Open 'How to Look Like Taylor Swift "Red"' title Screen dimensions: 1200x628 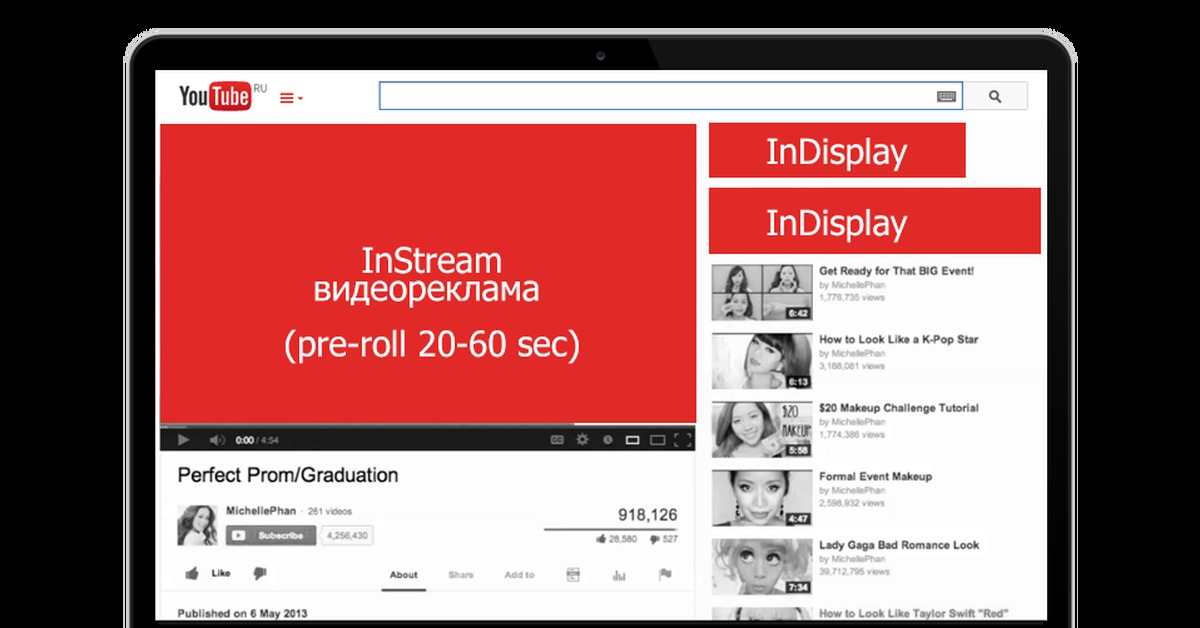pyautogui.click(x=914, y=614)
